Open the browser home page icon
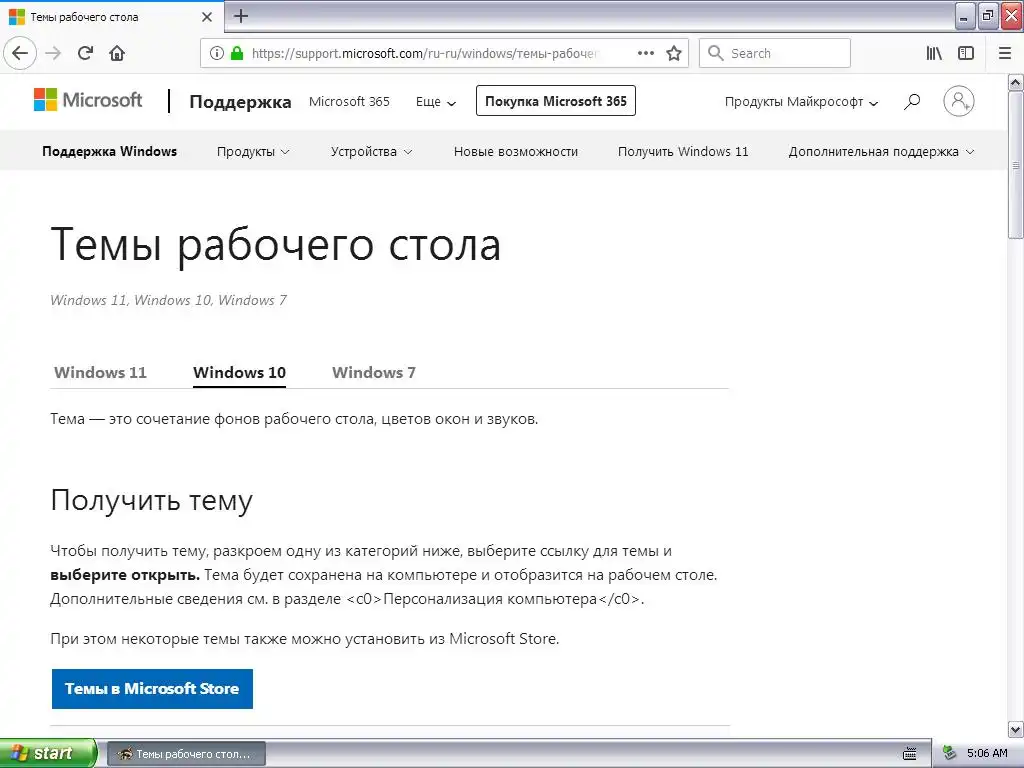This screenshot has width=1024, height=768. pos(117,53)
